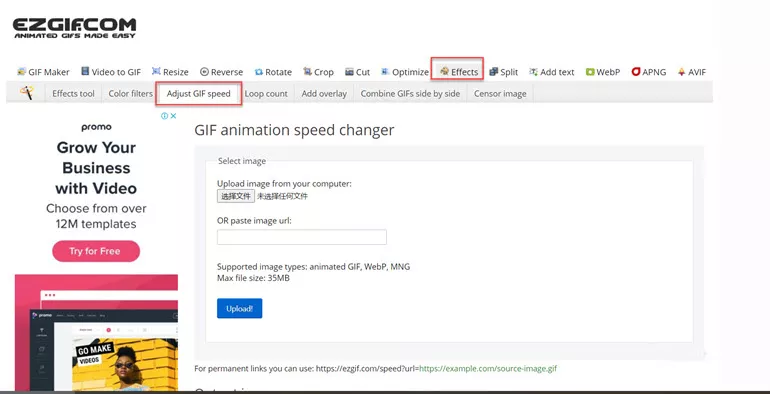Open the APNG menu item
Viewport: 770px width, 394px height.
[x=649, y=72]
